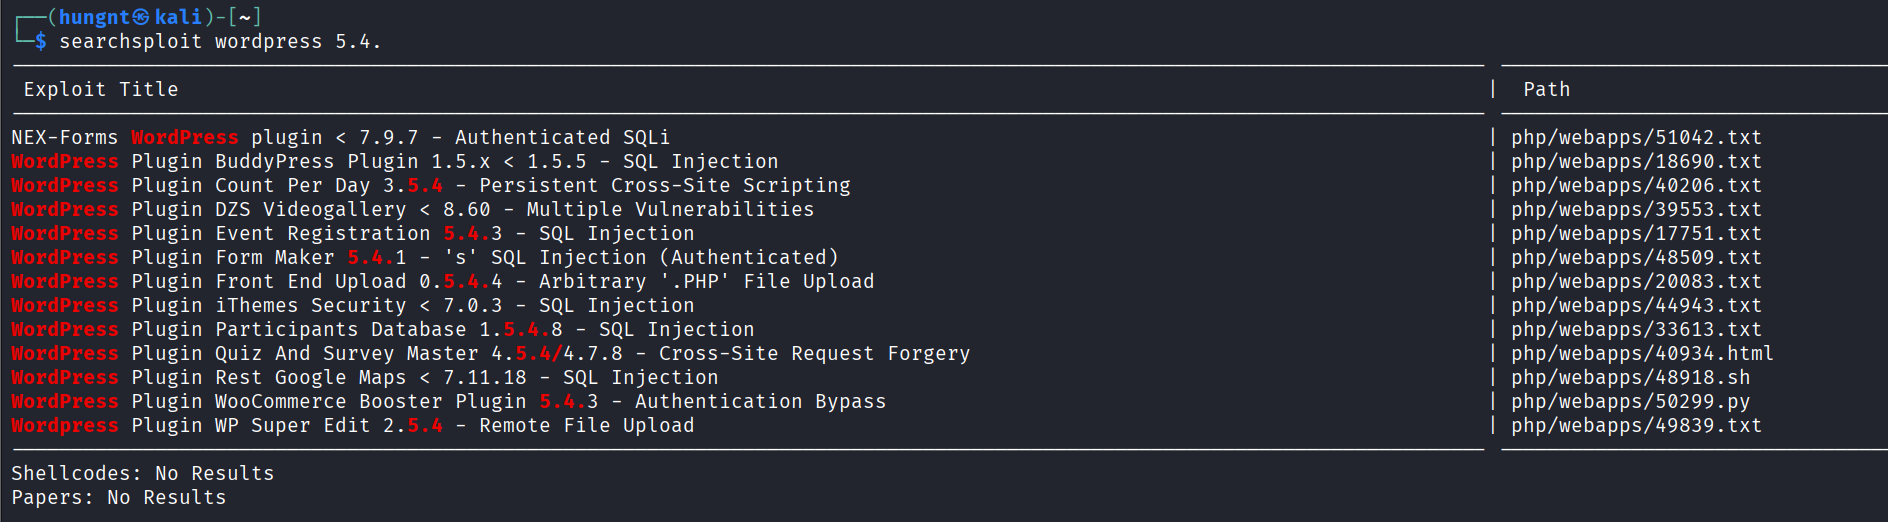Click the typed searchsploit wordpress command

click(220, 41)
